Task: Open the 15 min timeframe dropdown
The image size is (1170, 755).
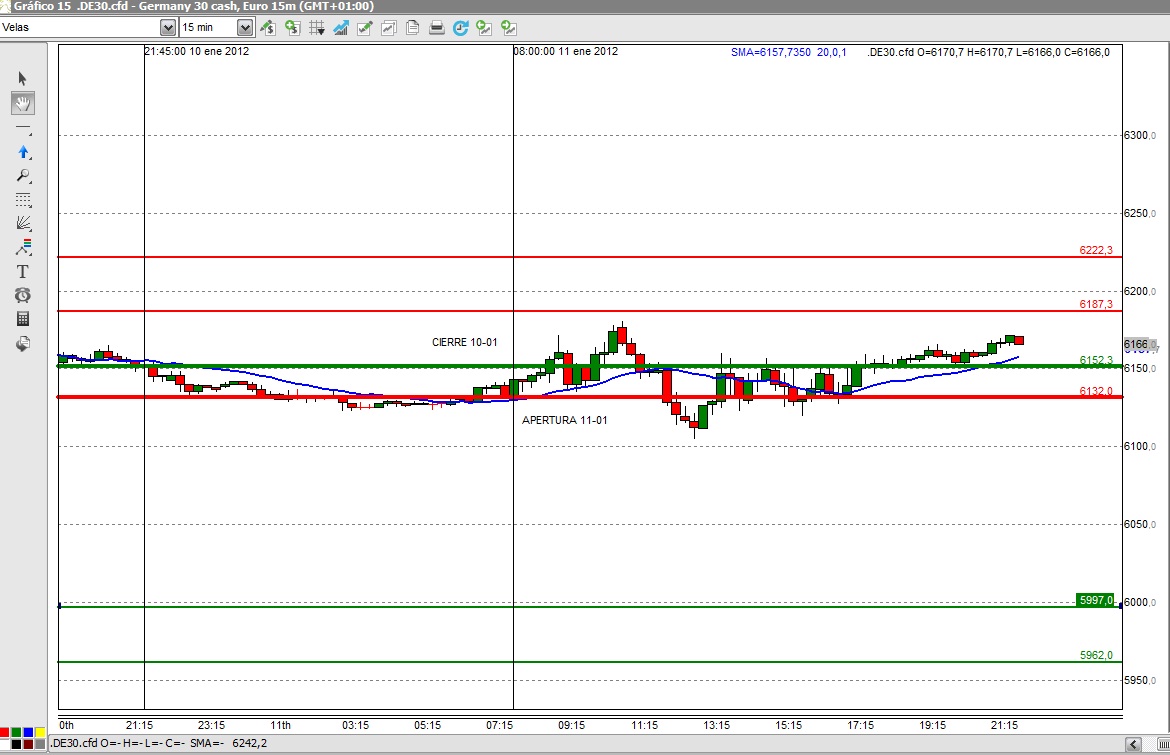Action: point(245,28)
